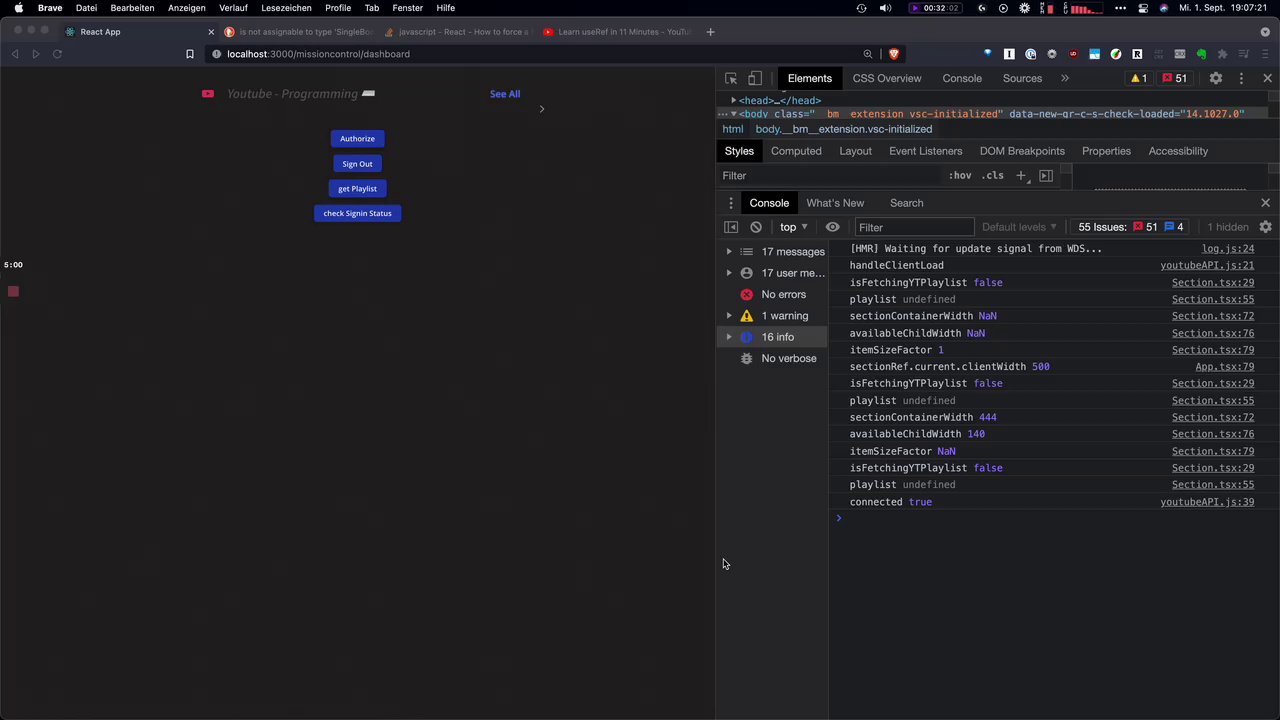Toggle the device toolbar icon
The image size is (1280, 720).
pos(755,78)
